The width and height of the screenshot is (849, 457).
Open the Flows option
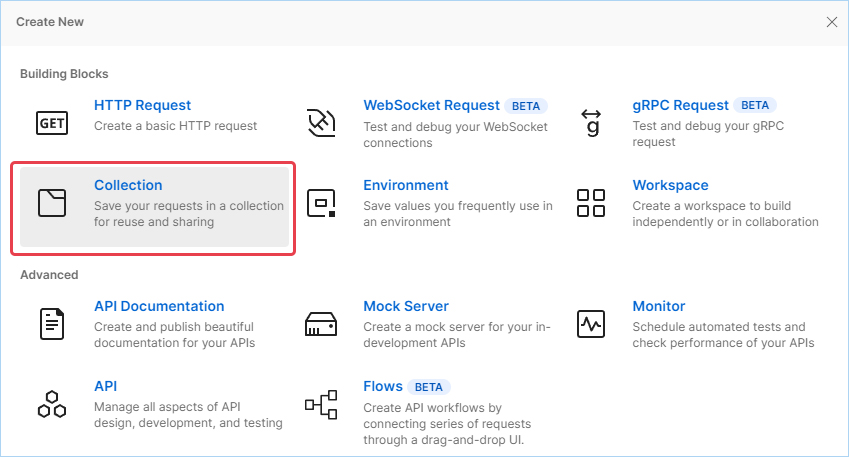click(383, 386)
